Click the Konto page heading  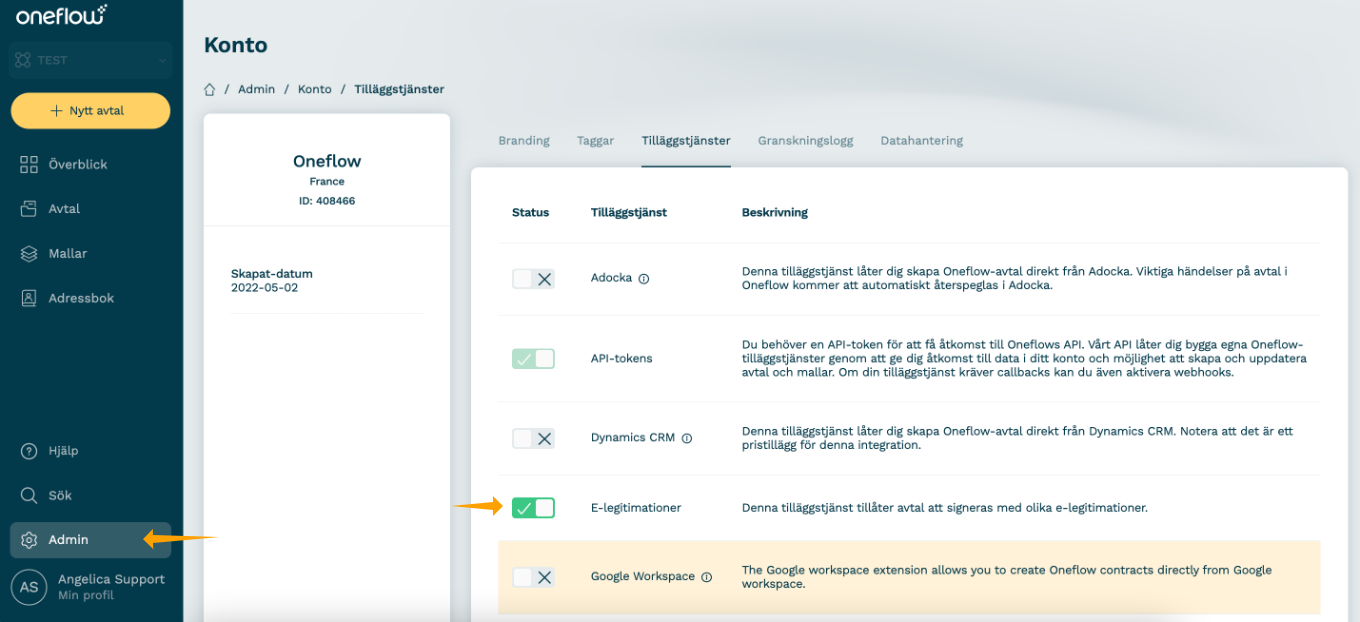236,45
